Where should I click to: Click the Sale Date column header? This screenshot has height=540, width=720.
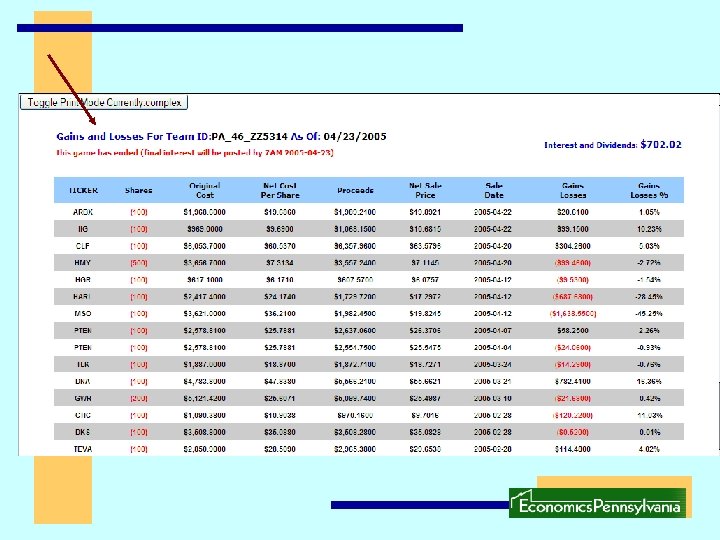494,190
